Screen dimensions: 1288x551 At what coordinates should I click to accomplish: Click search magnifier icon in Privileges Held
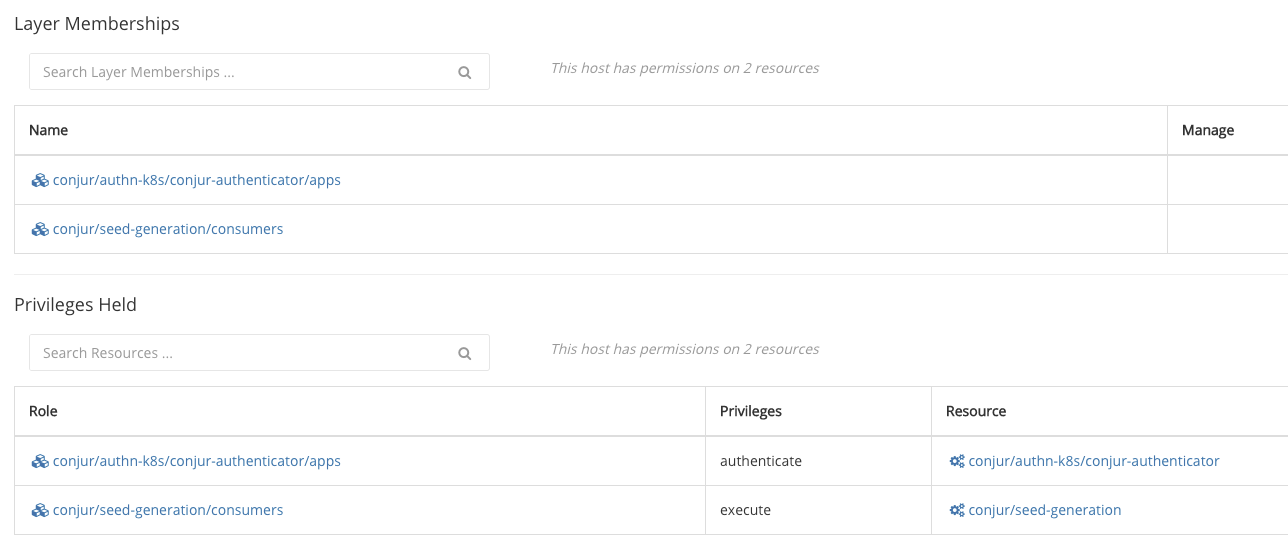pyautogui.click(x=464, y=353)
